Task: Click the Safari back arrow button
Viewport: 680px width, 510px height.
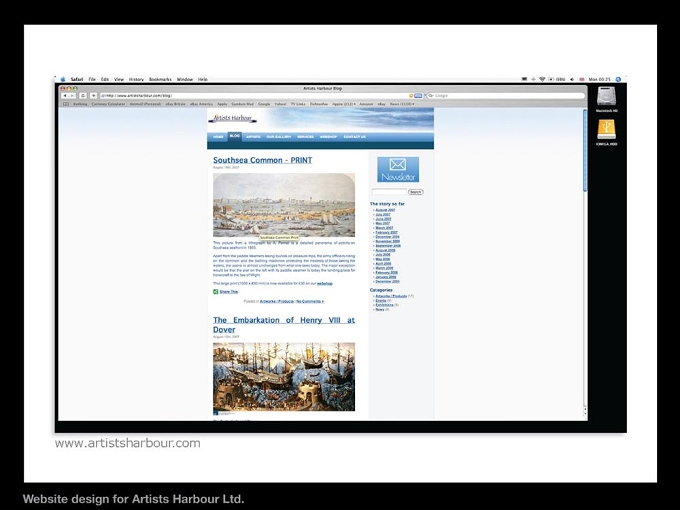Action: pos(65,95)
